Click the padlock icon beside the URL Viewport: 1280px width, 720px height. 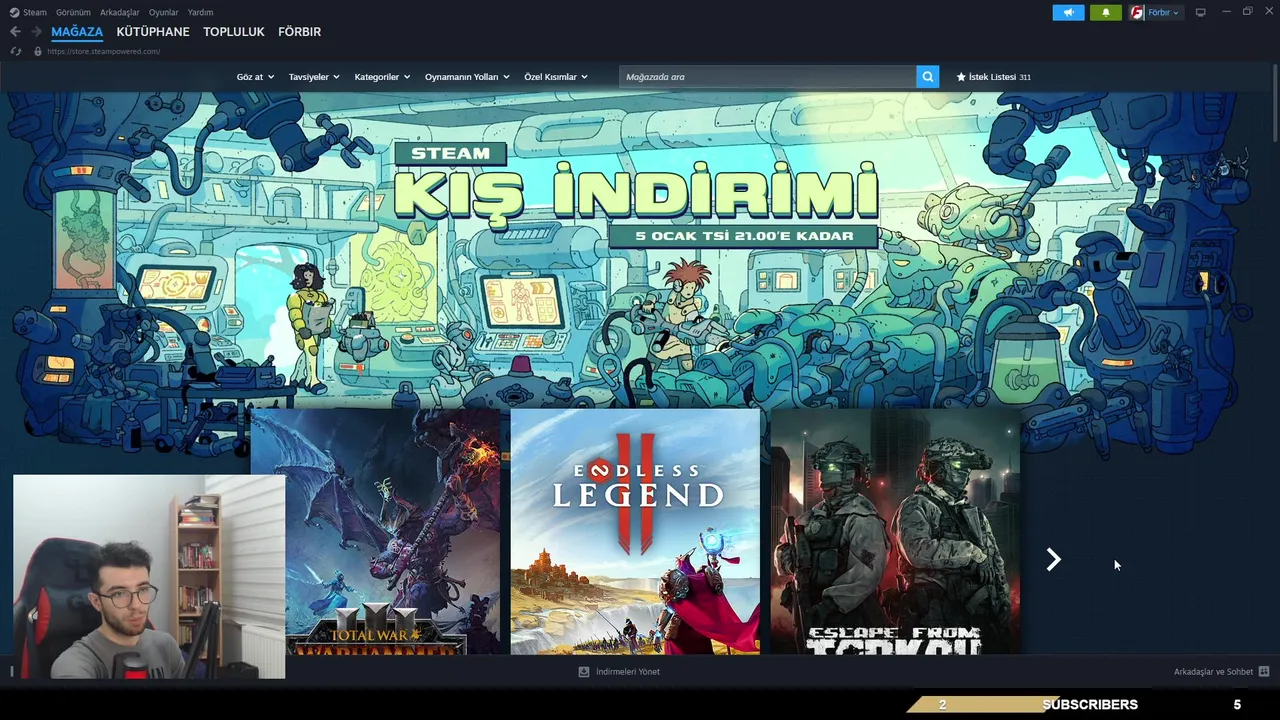point(38,51)
